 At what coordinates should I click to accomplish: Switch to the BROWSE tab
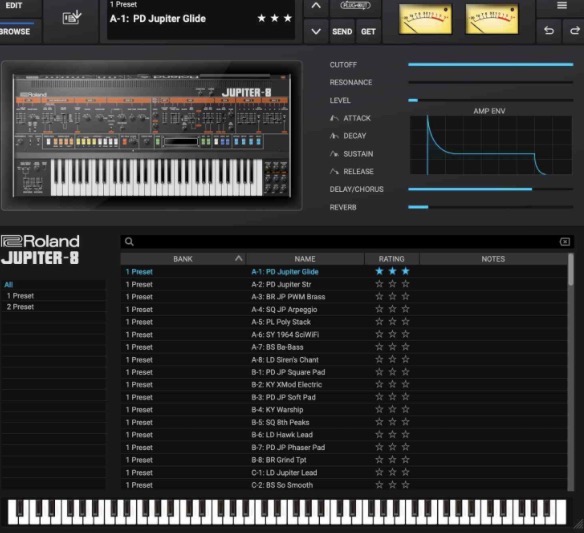pos(15,32)
